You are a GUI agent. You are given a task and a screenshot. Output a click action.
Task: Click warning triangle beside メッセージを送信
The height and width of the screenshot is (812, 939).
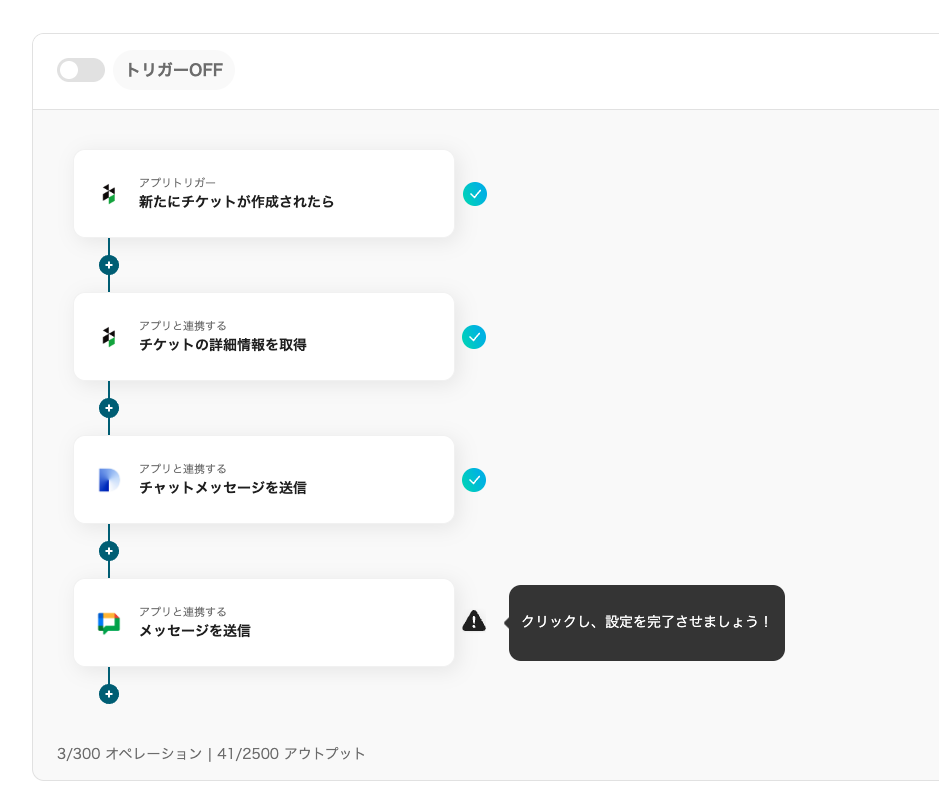(x=474, y=621)
